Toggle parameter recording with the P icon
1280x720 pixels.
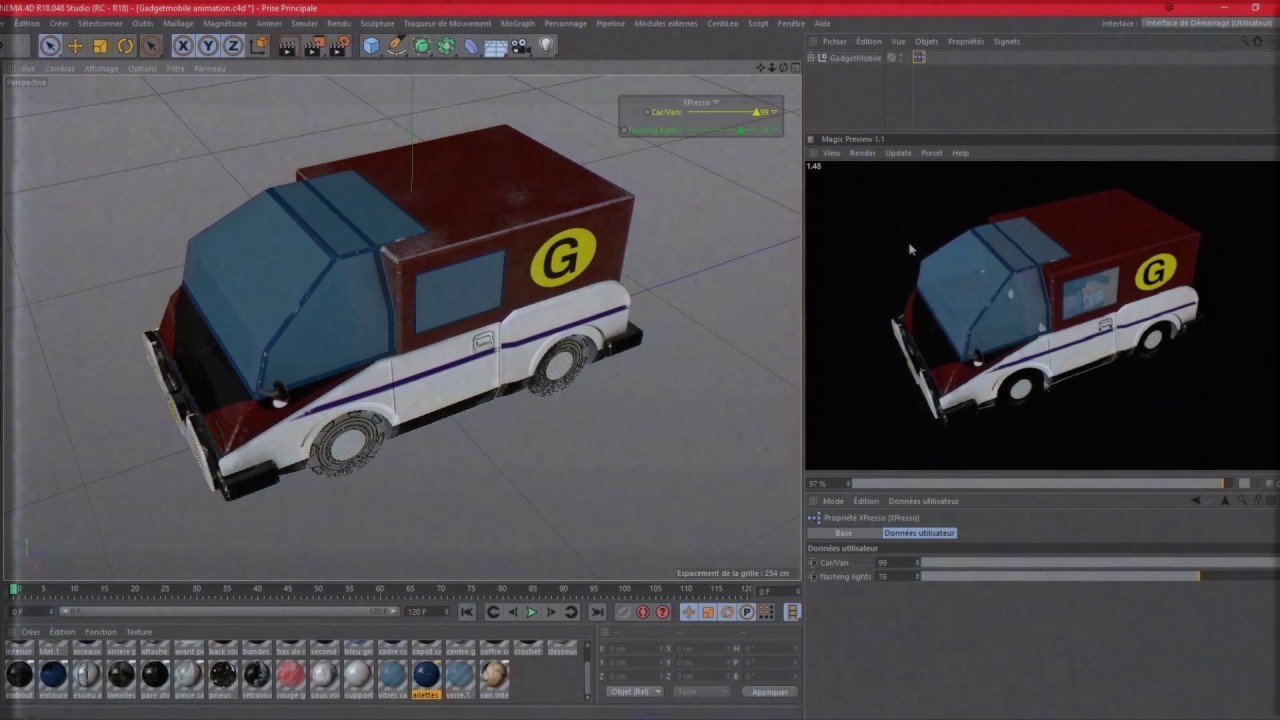click(x=747, y=611)
